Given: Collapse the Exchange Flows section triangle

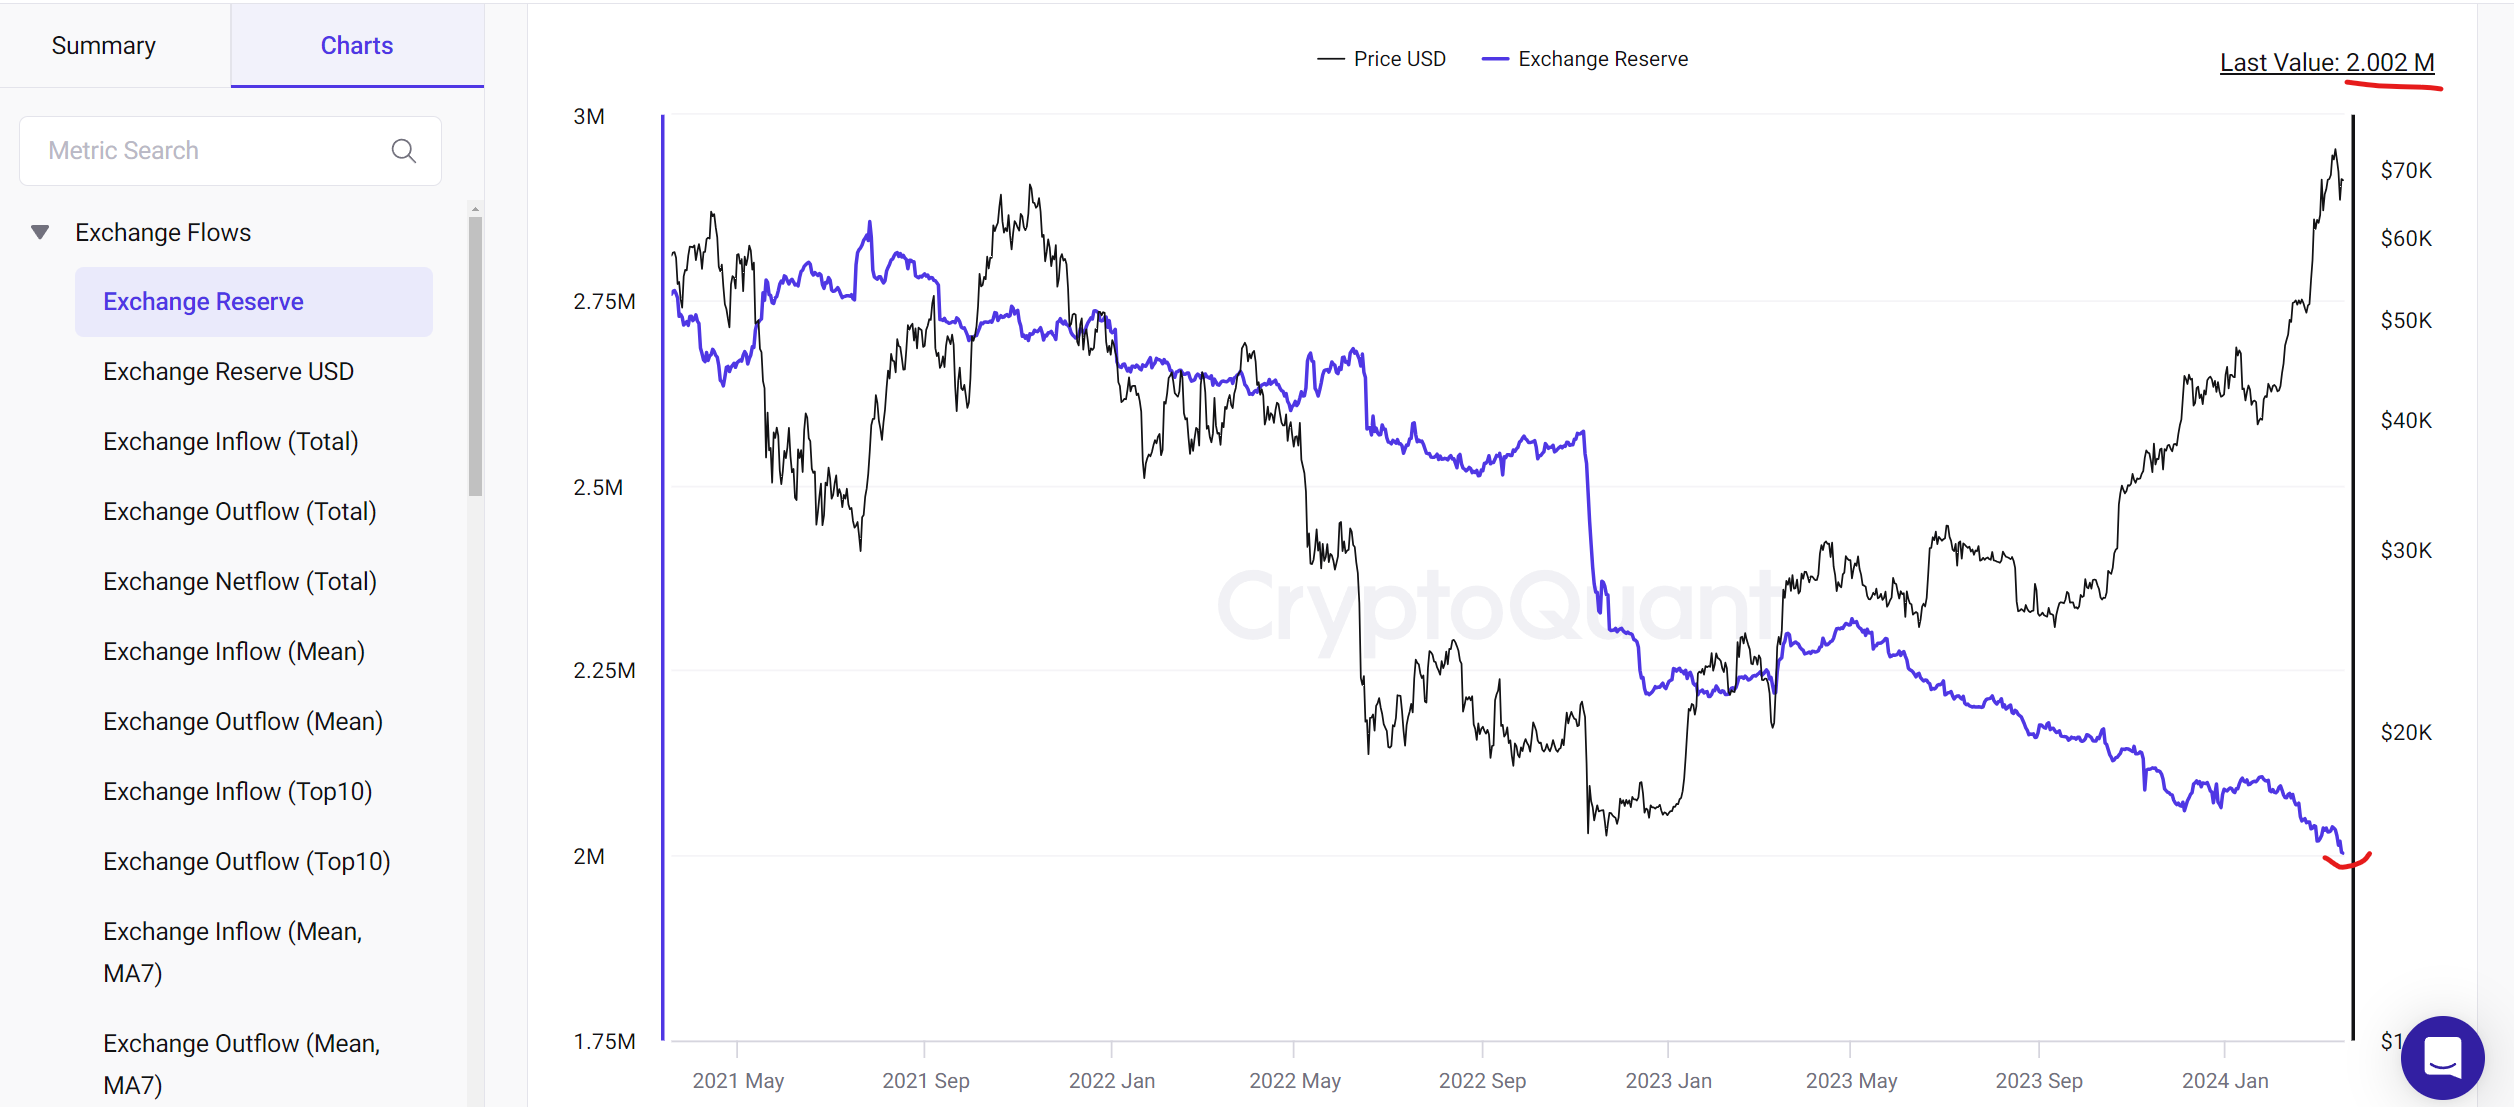Looking at the screenshot, I should click(x=40, y=233).
